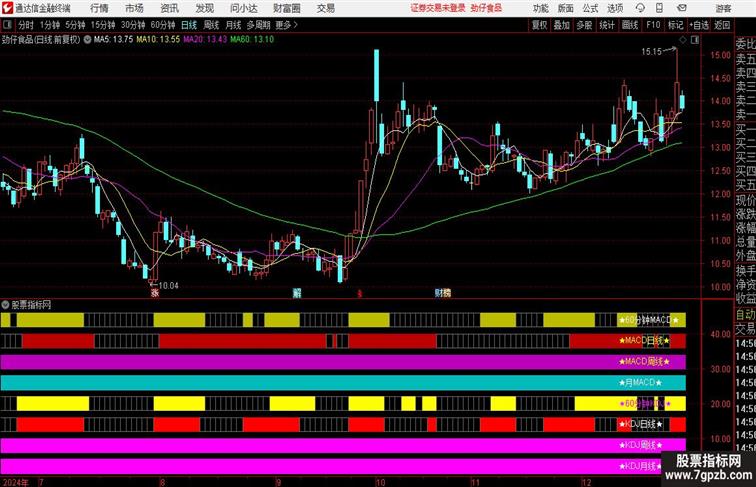Open the 功能 menu

click(540, 8)
